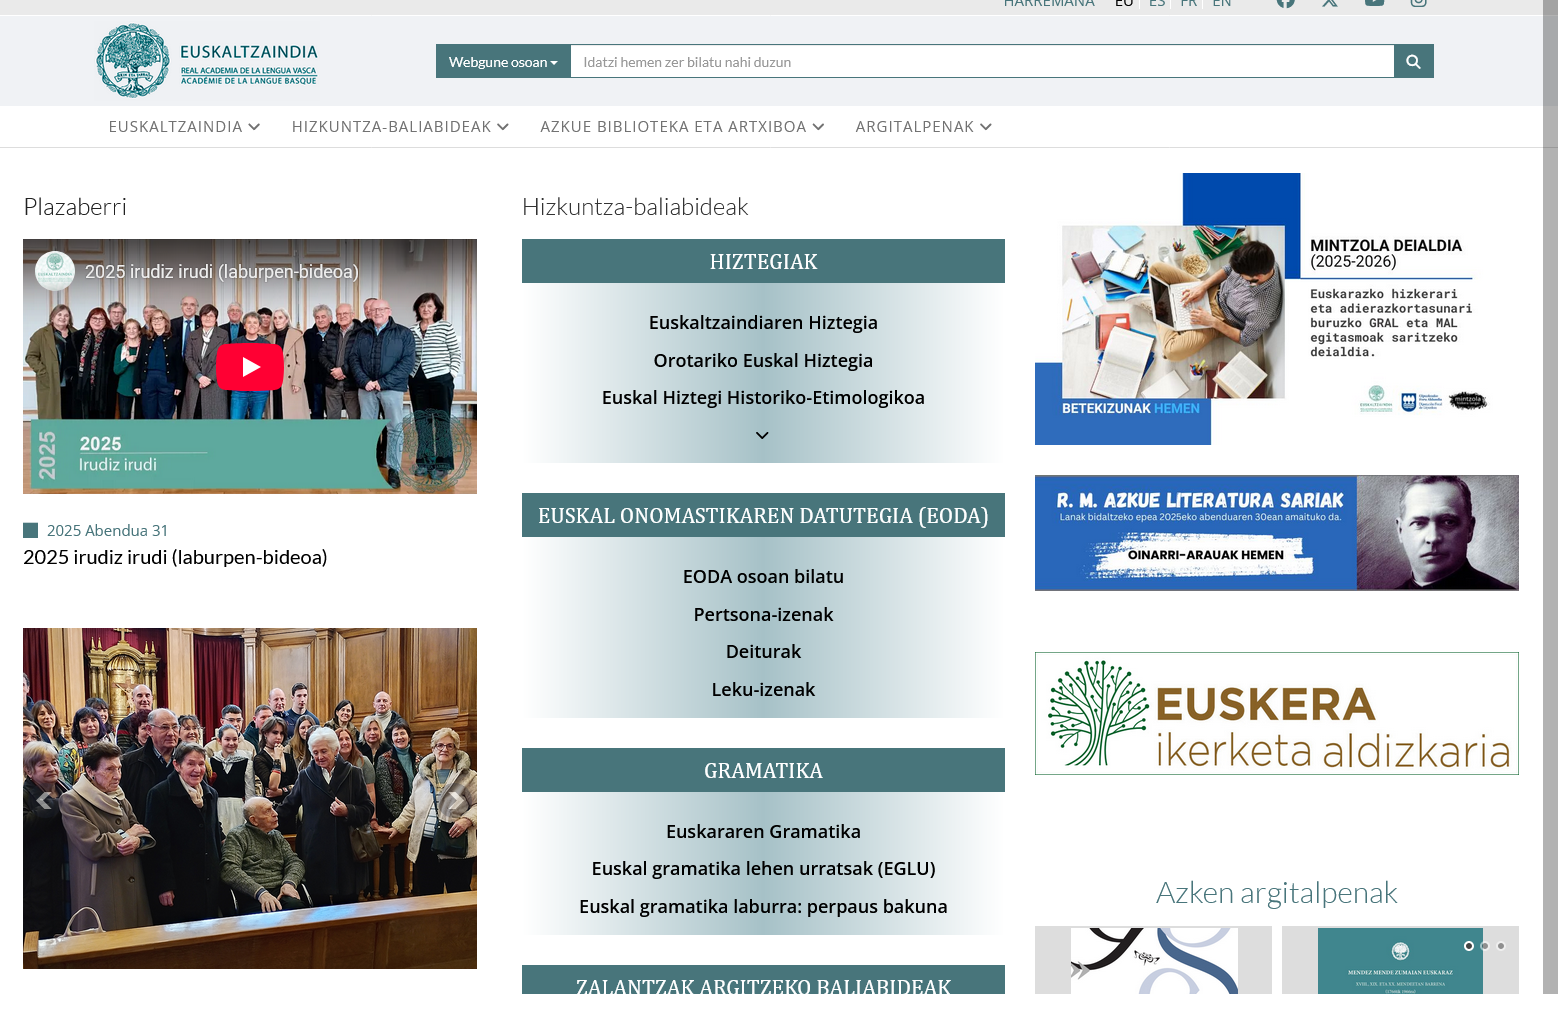
Task: Open the Argitalpenak navigation menu
Action: [x=923, y=127]
